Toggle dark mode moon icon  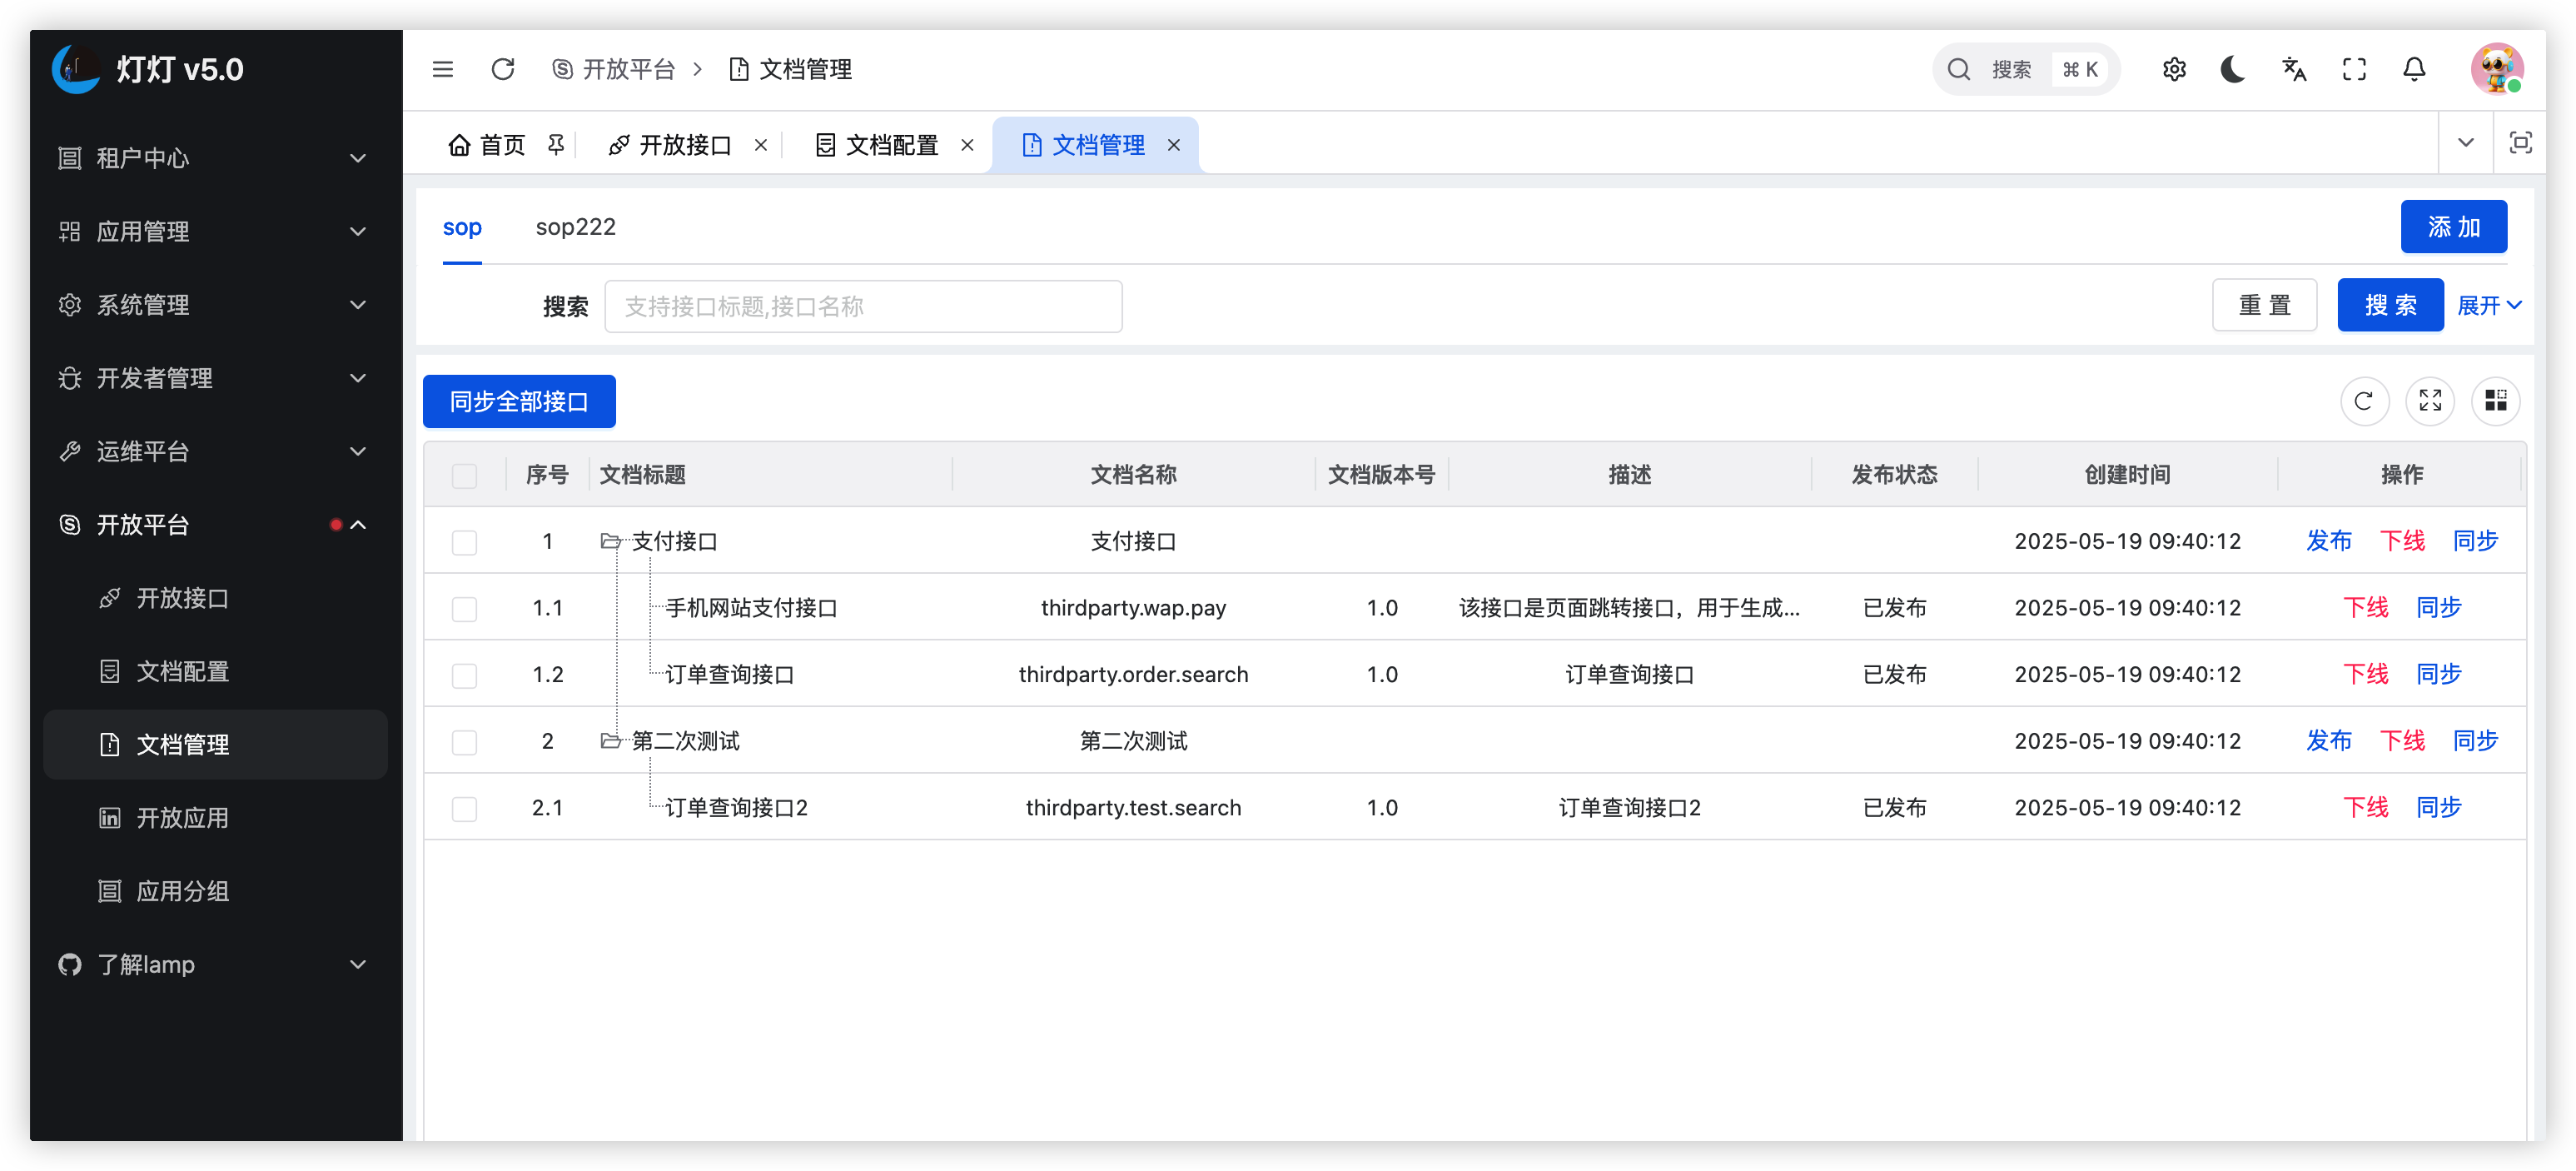(x=2233, y=69)
